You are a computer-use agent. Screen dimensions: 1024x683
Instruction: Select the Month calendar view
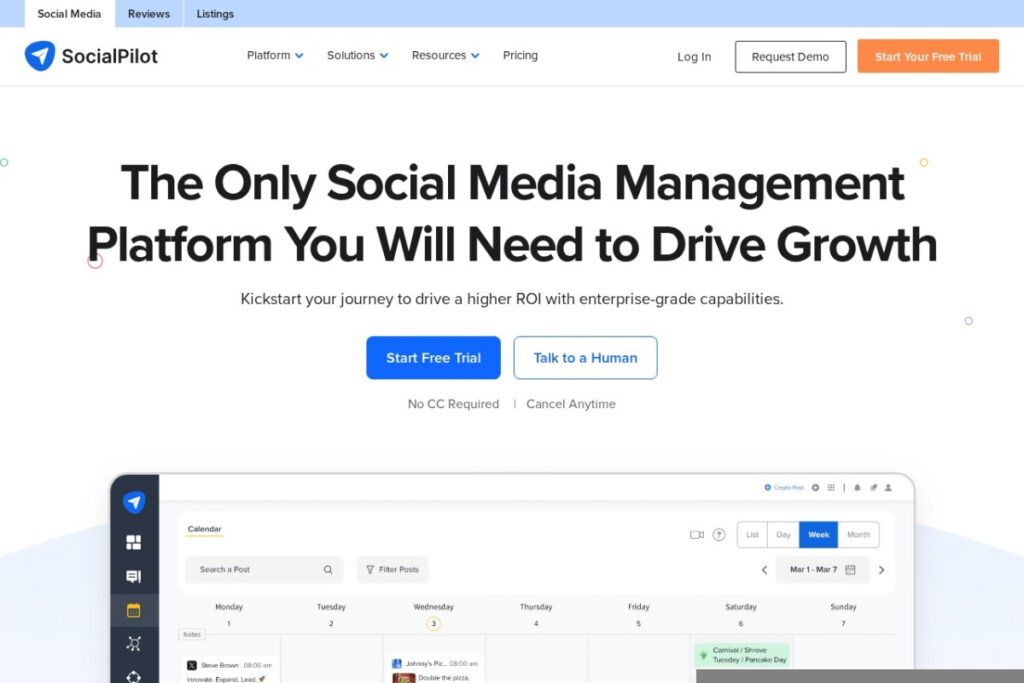click(x=858, y=535)
